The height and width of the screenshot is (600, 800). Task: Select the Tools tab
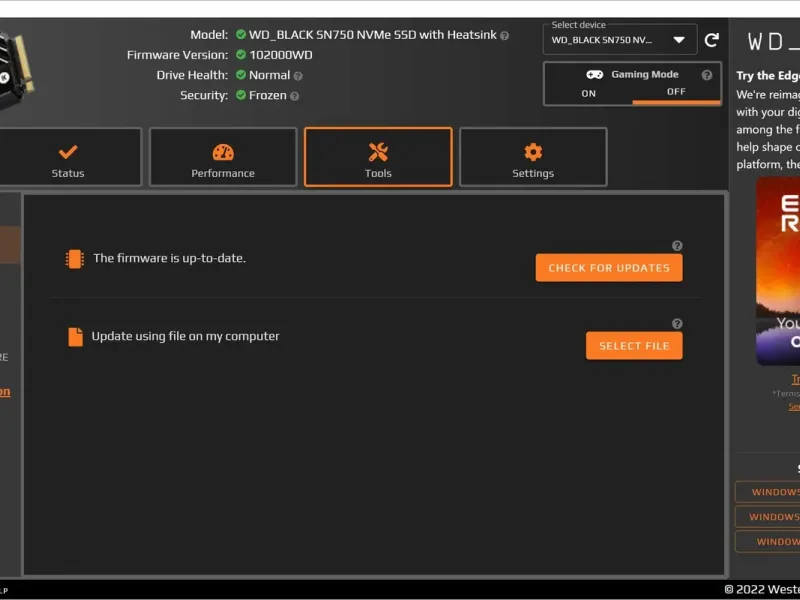point(378,157)
